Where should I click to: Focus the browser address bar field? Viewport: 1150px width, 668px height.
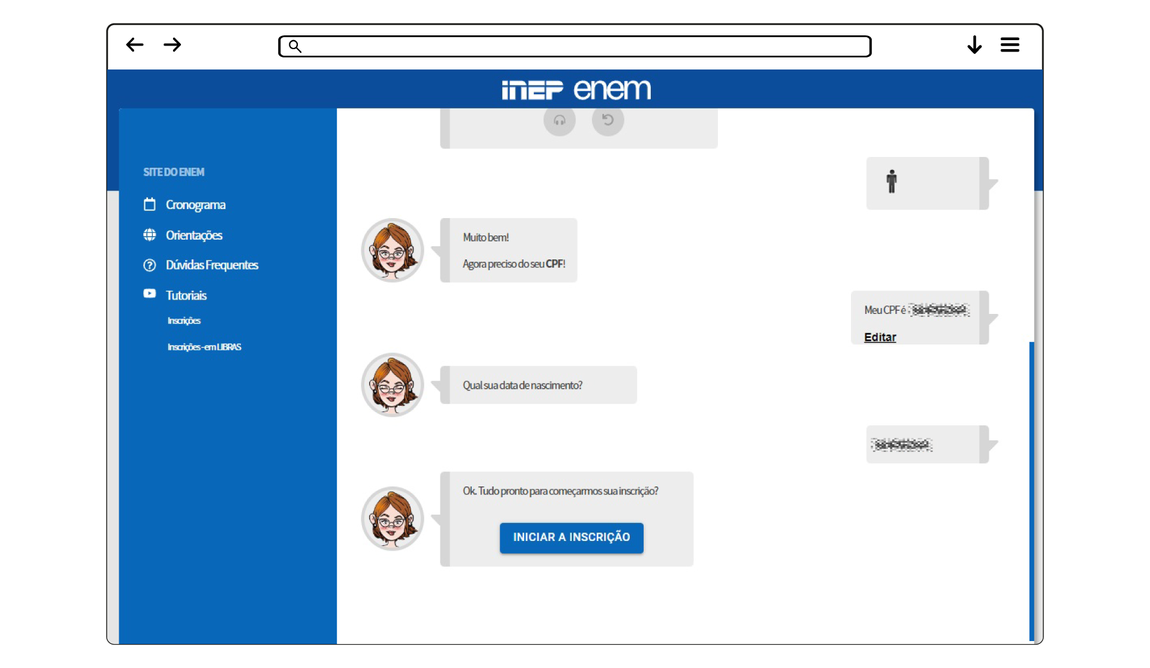575,46
